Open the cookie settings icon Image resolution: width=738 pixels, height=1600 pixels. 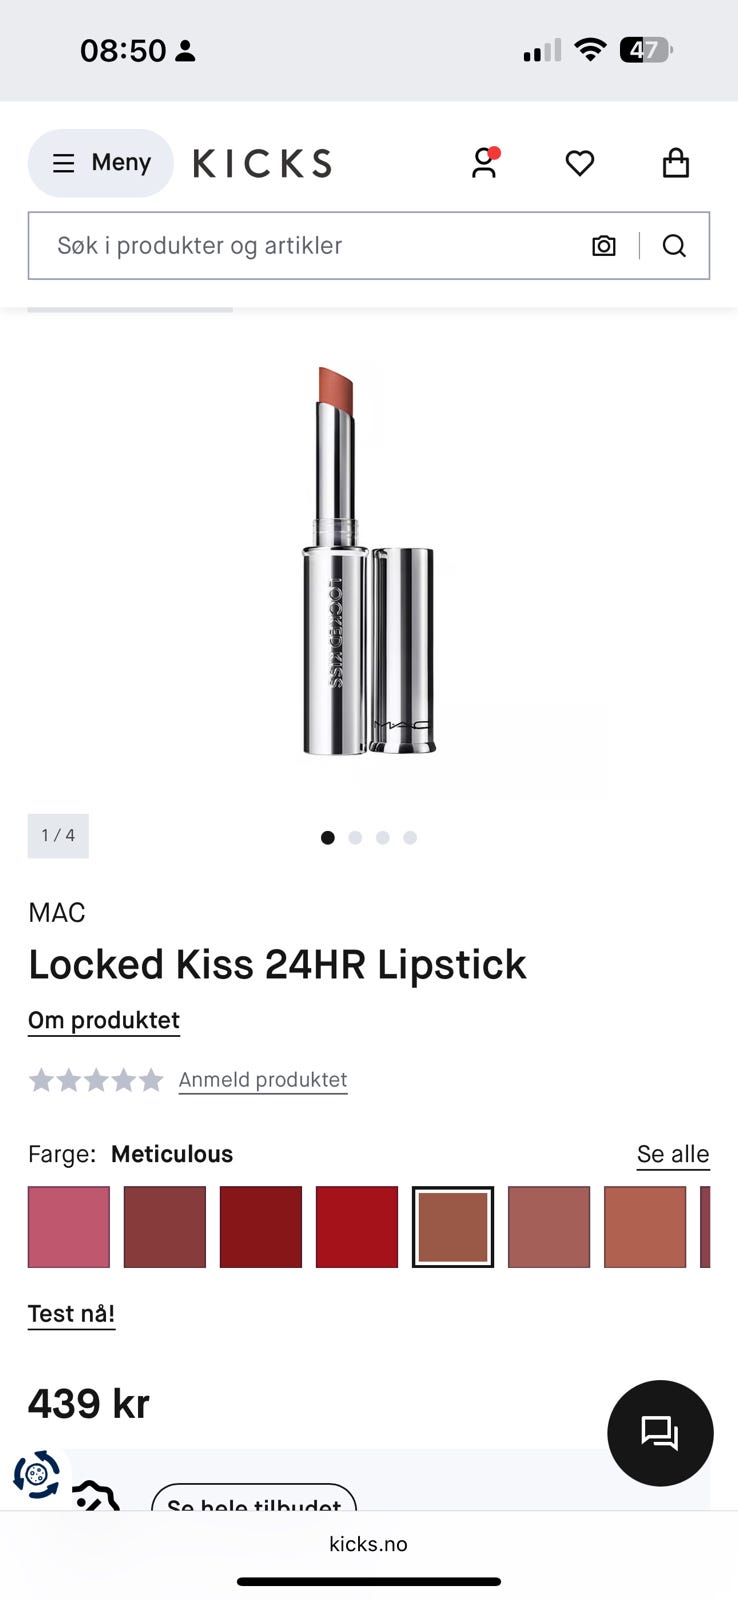click(x=37, y=1474)
